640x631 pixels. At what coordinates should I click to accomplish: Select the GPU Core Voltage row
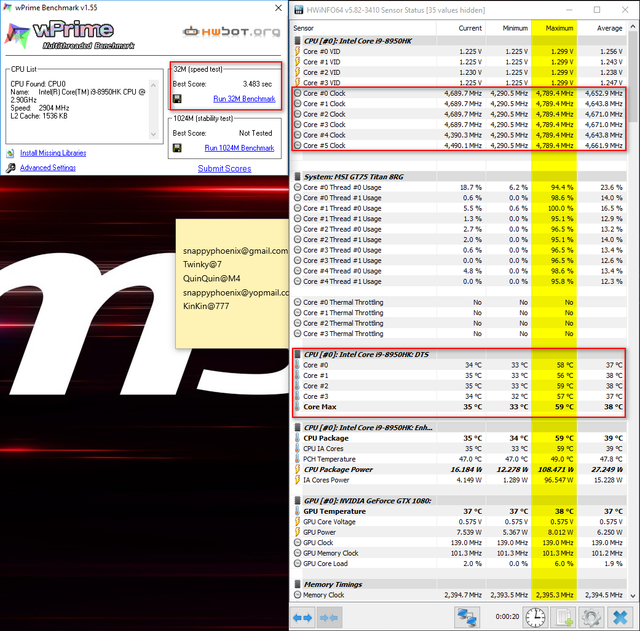tap(460, 522)
